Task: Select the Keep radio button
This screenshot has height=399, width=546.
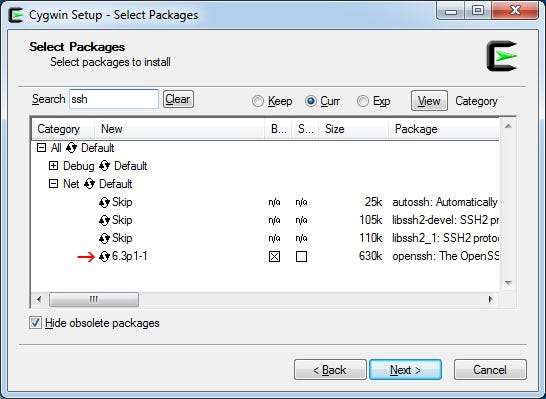Action: [258, 101]
